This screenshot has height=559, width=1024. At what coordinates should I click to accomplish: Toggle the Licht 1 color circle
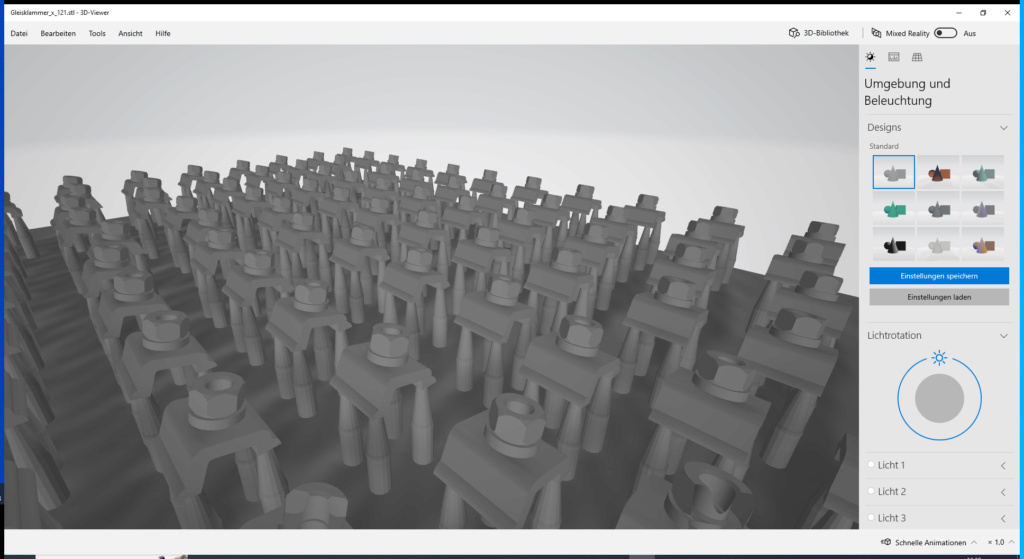click(x=871, y=464)
